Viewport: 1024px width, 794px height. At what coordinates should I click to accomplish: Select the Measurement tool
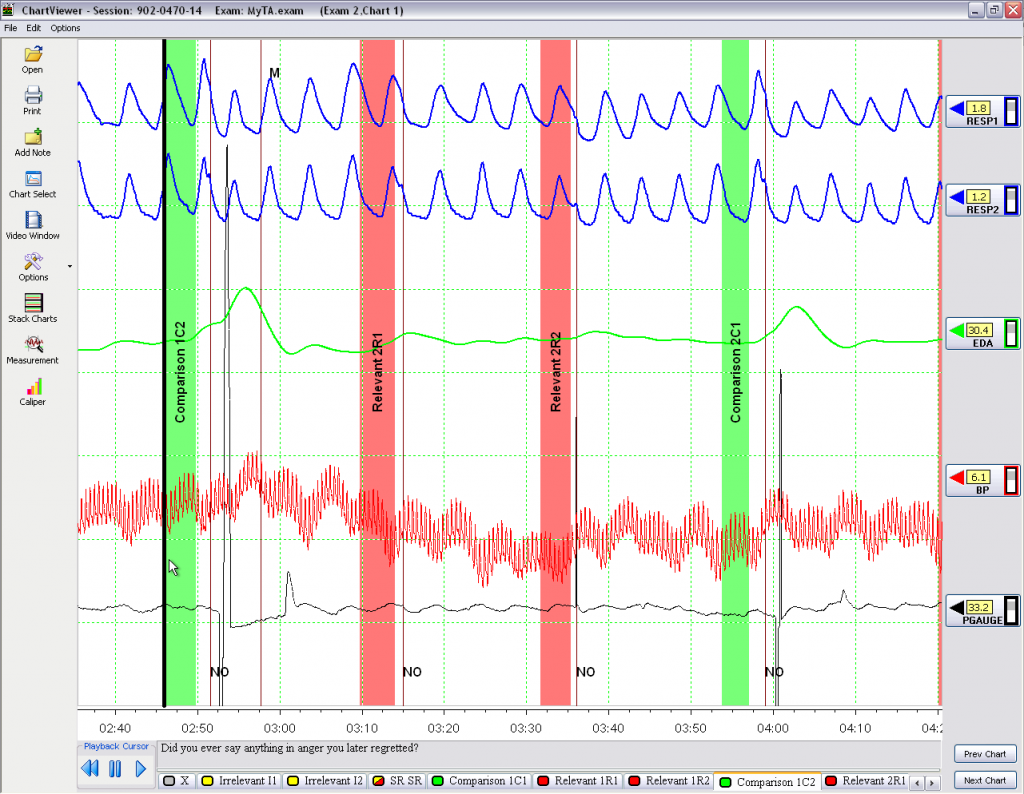[x=33, y=345]
